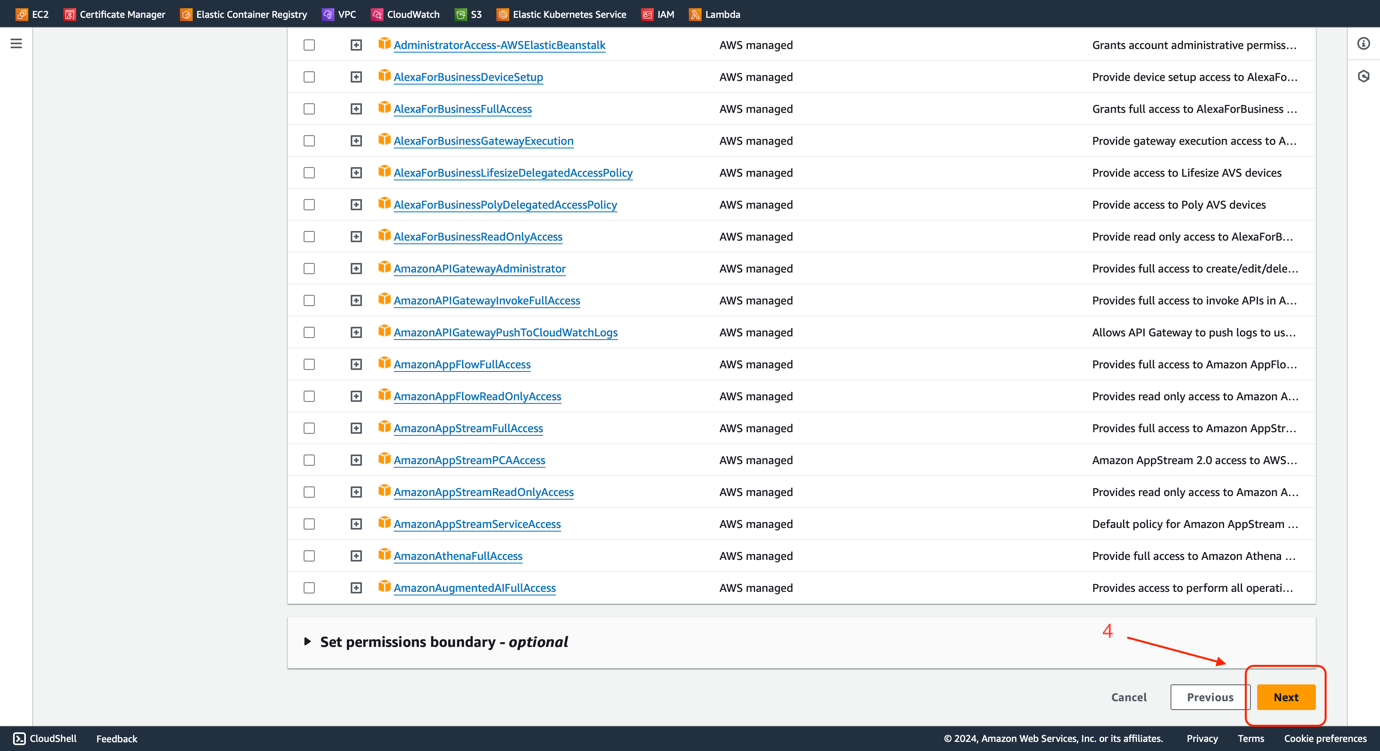1380x751 pixels.
Task: Open the AmazonAthenaFullAccess policy link
Action: 458,556
